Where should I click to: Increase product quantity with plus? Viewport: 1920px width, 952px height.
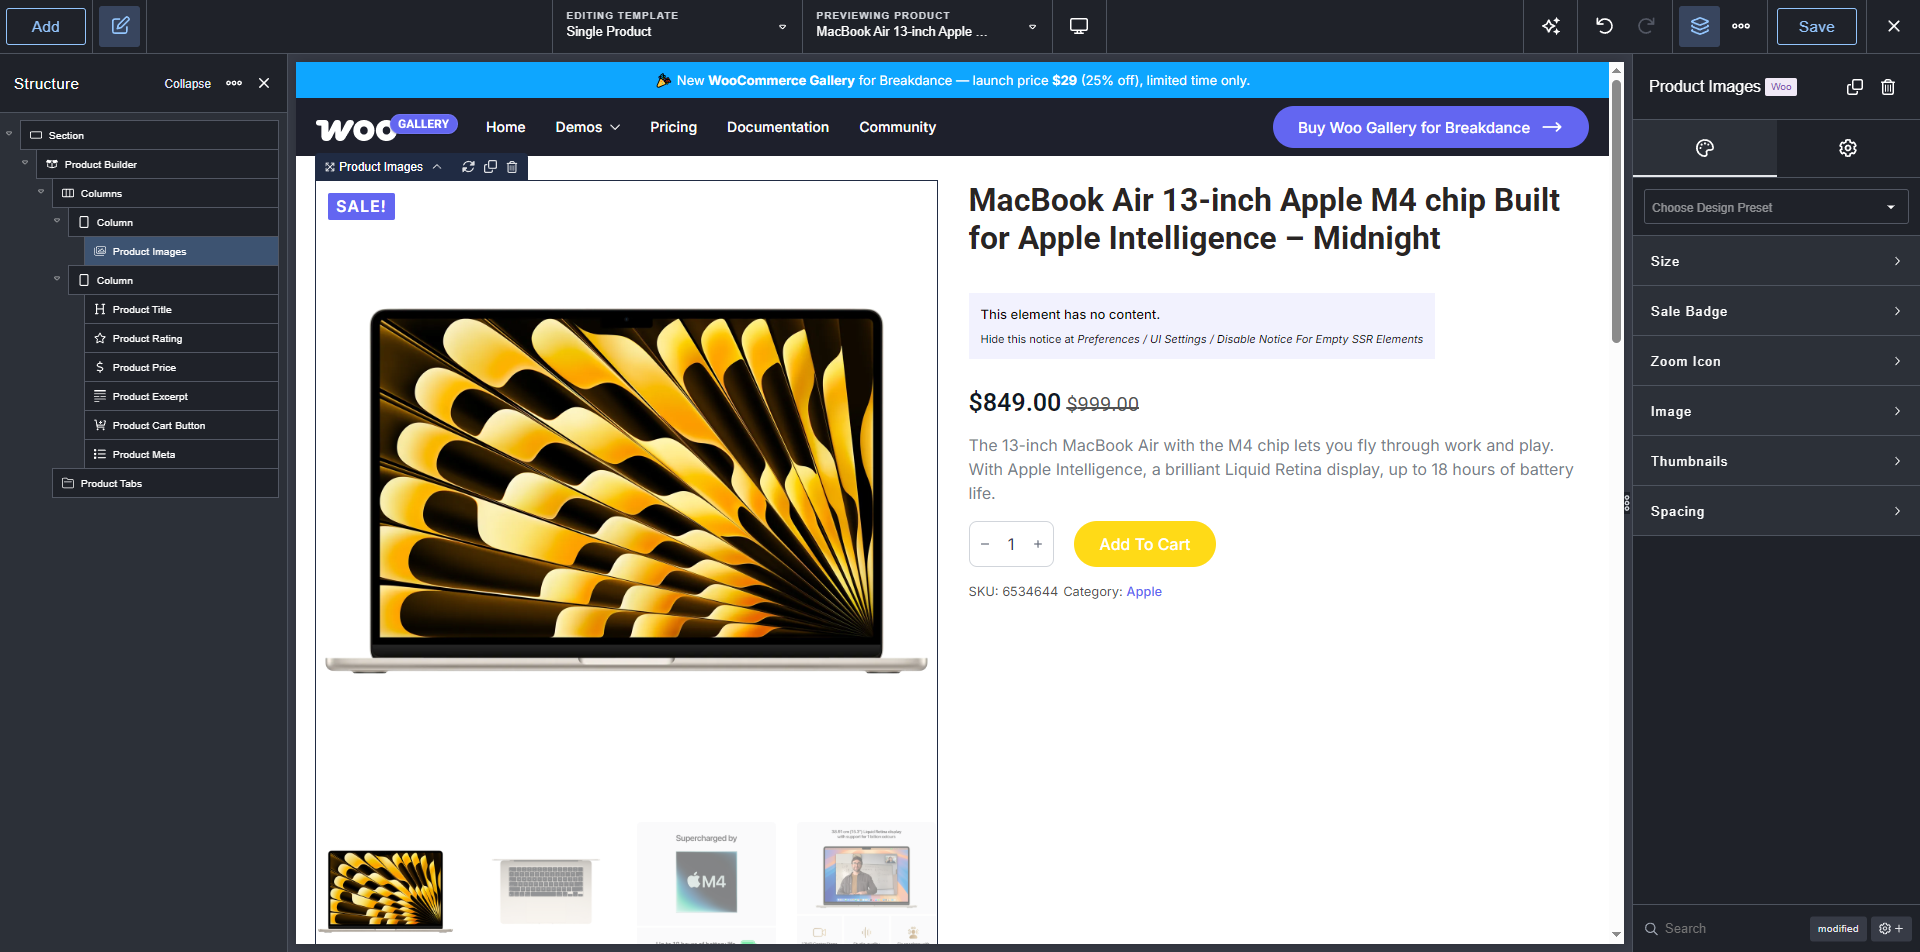click(x=1038, y=544)
